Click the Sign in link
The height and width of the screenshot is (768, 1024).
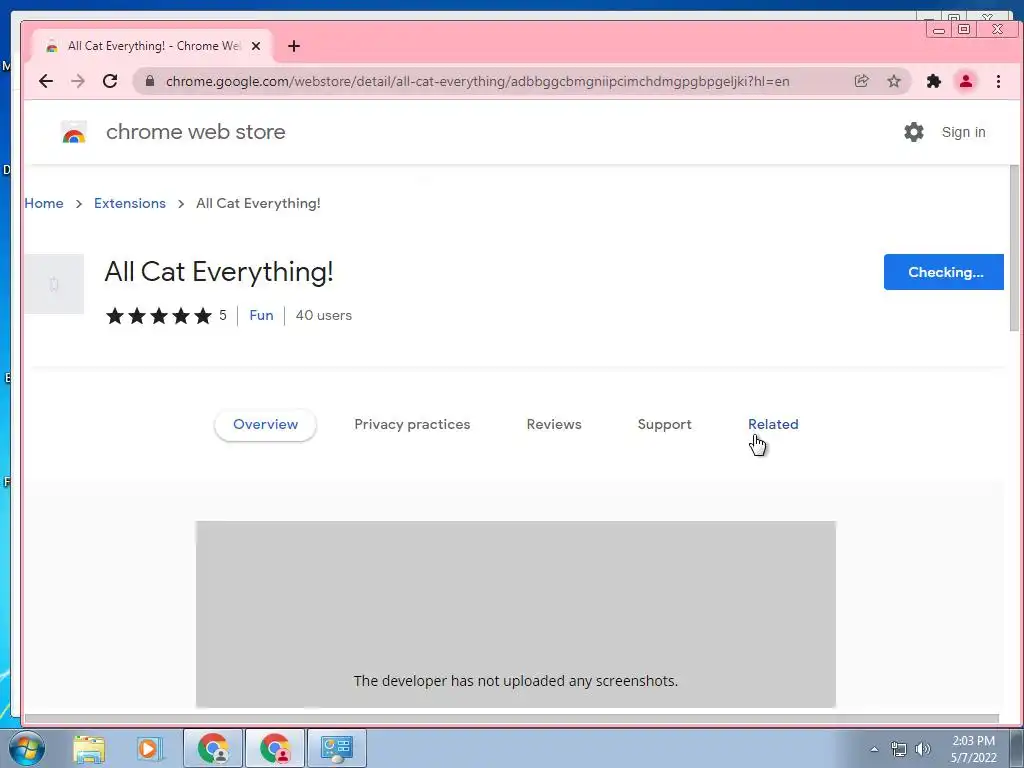(963, 132)
